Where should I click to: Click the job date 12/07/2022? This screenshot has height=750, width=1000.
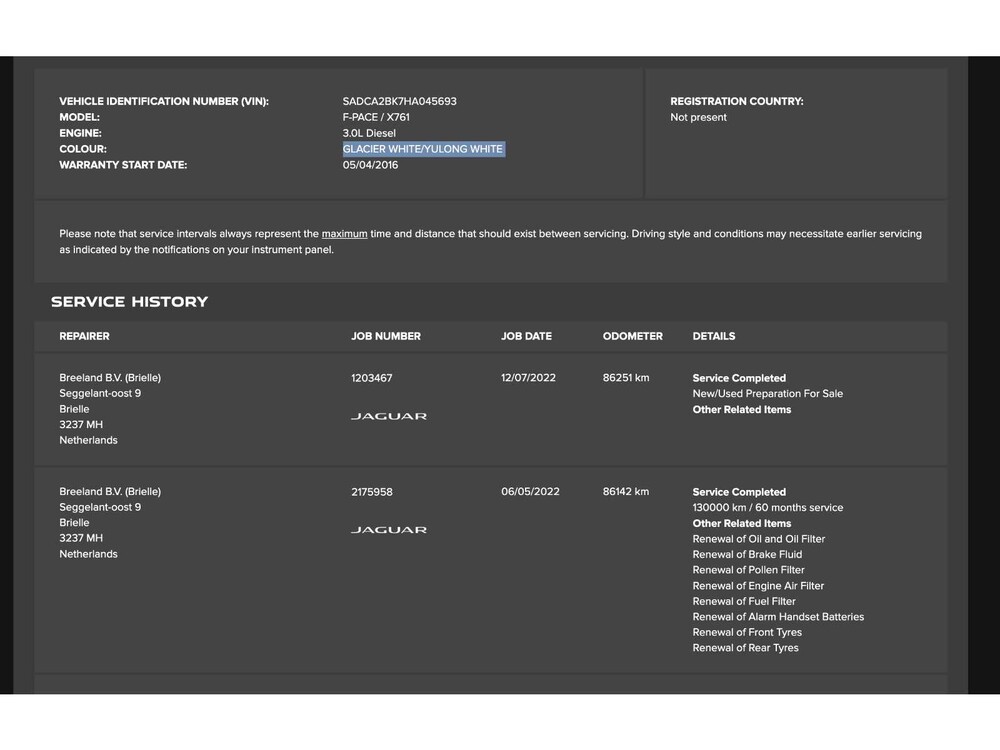coord(528,378)
